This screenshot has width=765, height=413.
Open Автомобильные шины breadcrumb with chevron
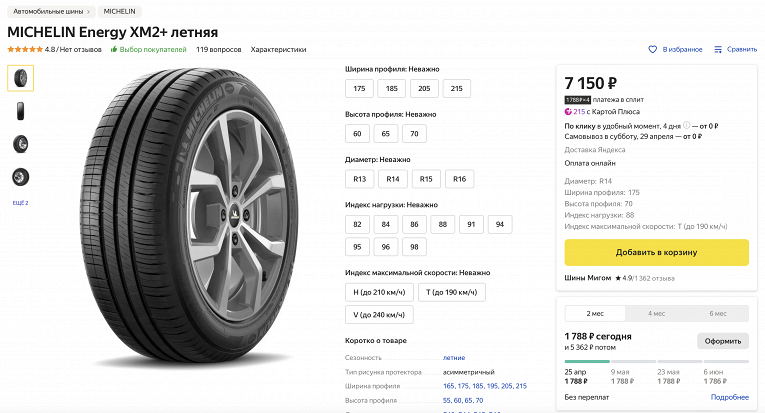51,11
